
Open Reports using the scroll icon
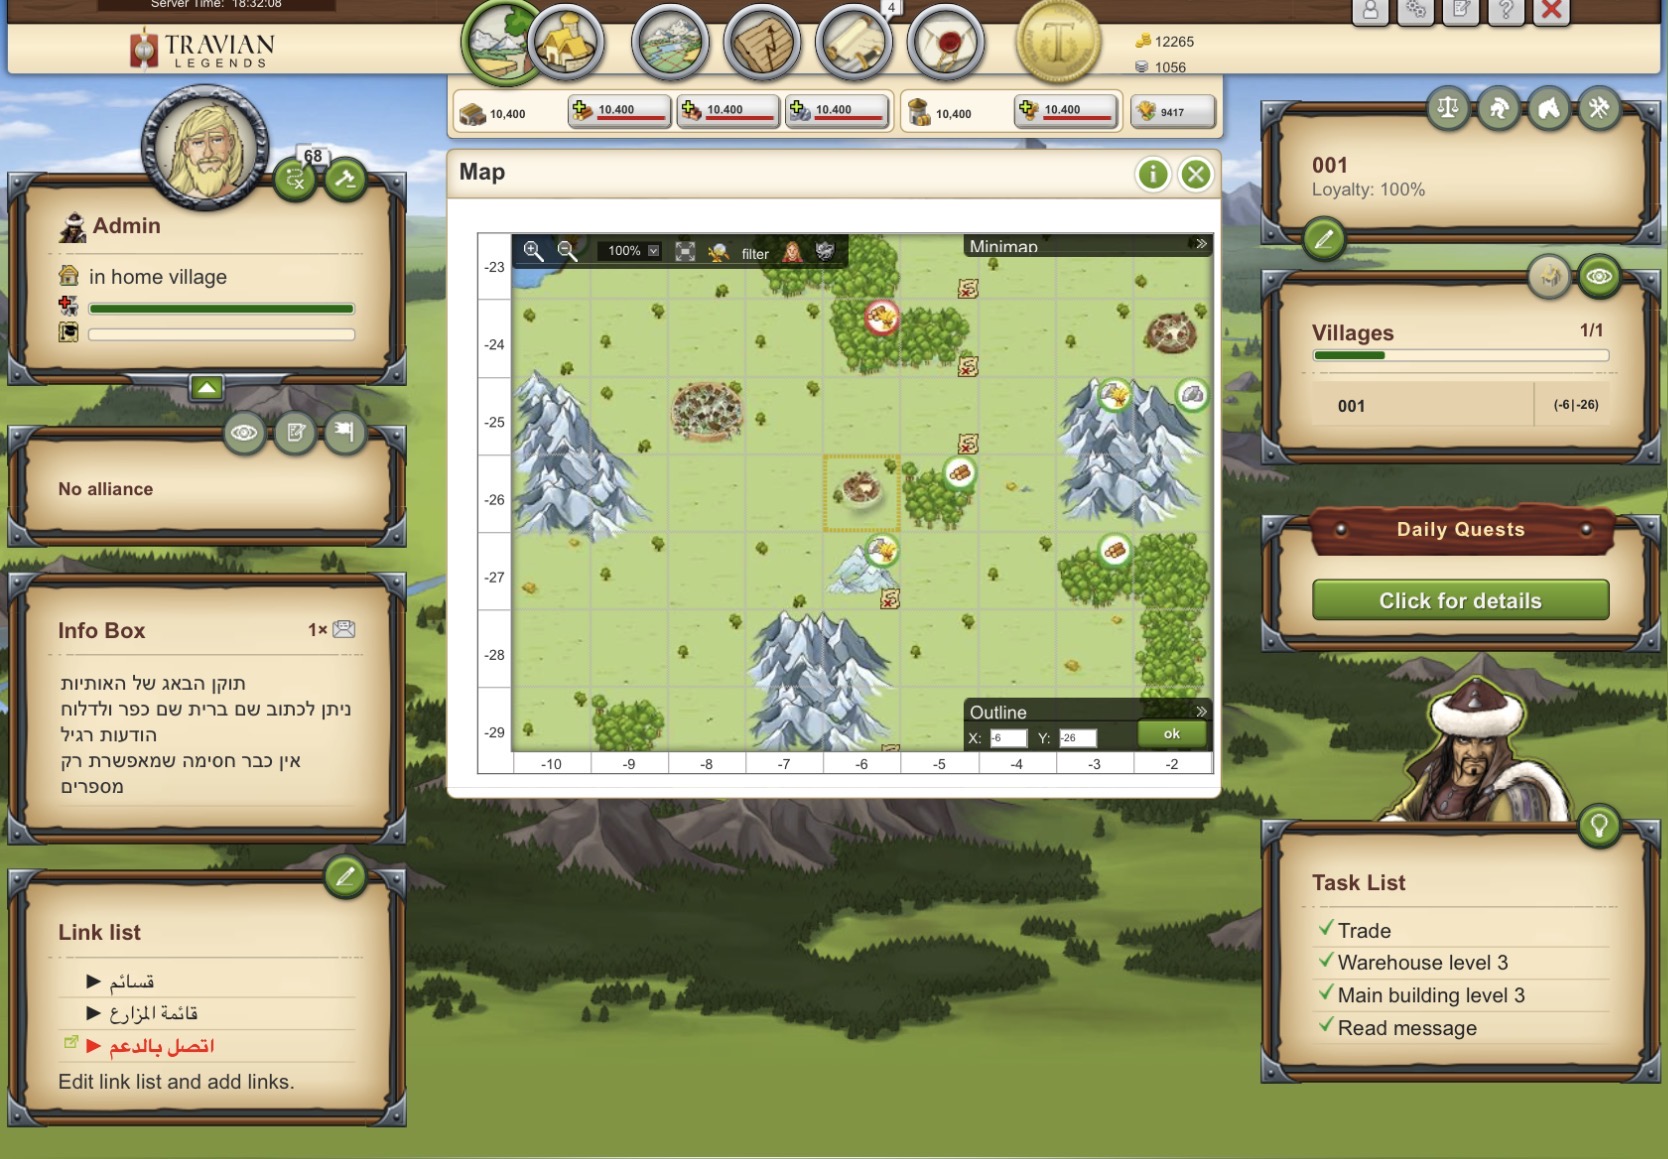(852, 43)
